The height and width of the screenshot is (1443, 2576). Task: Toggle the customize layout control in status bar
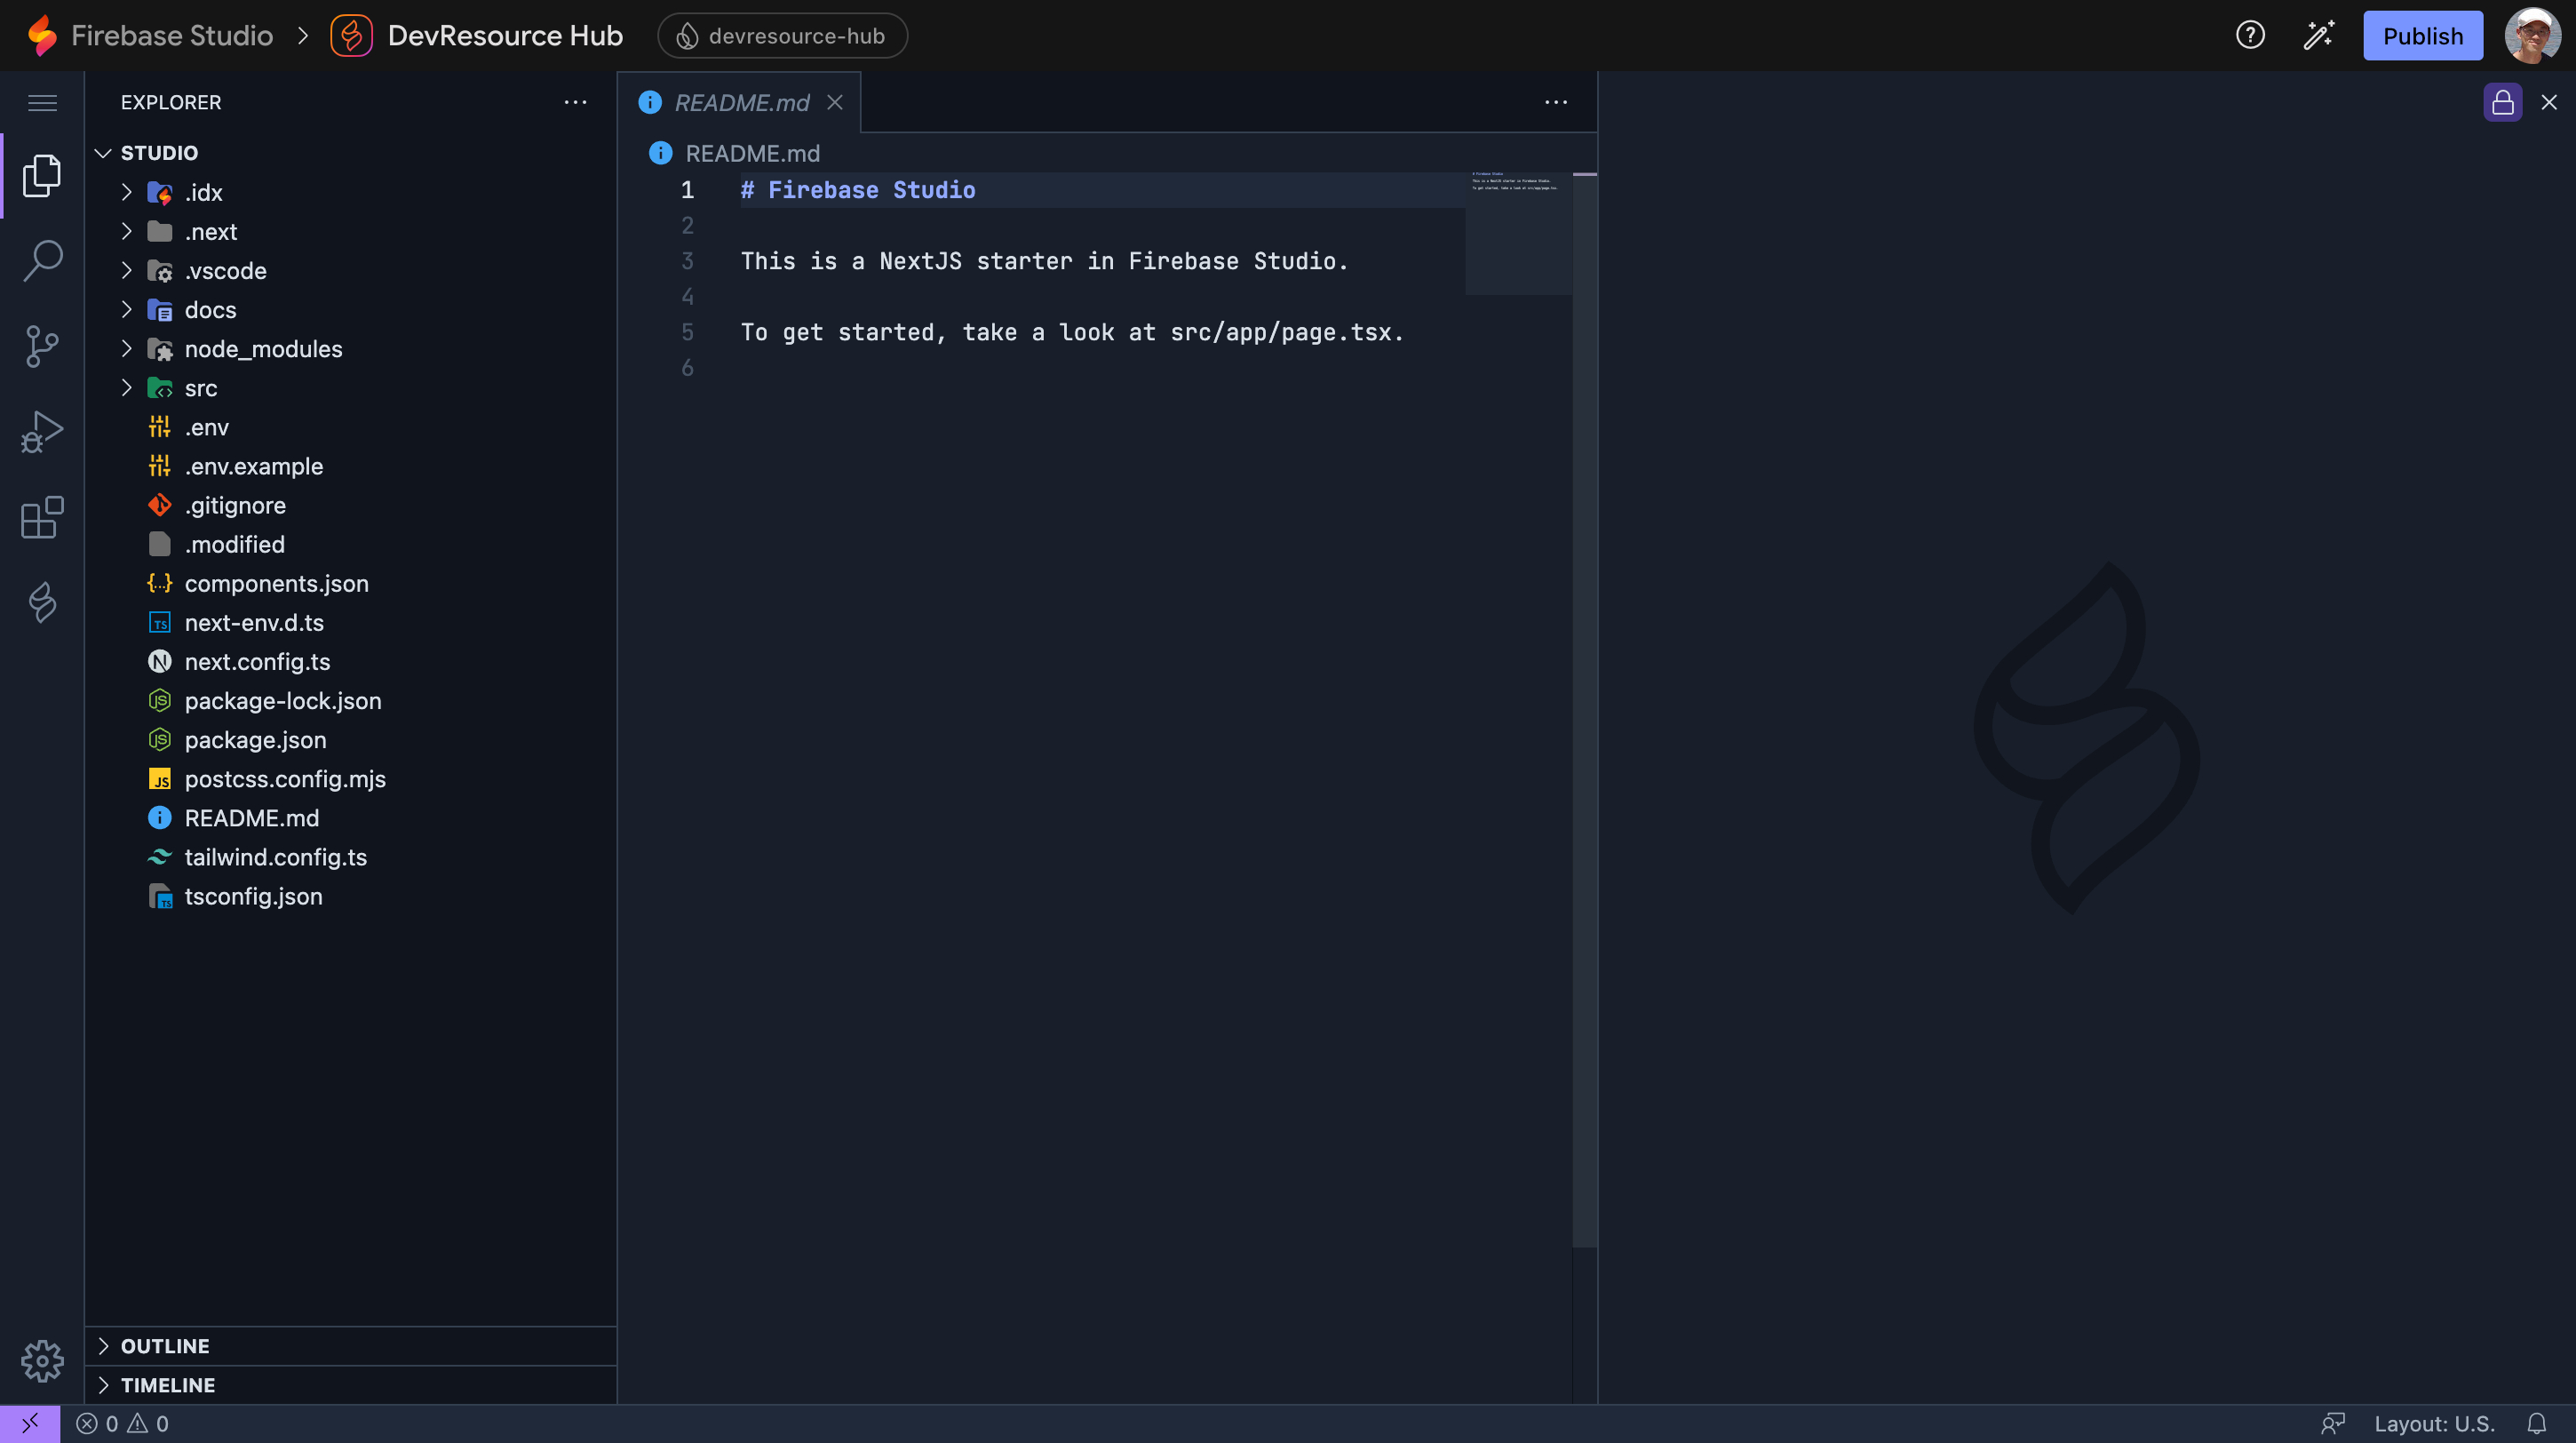point(2335,1423)
